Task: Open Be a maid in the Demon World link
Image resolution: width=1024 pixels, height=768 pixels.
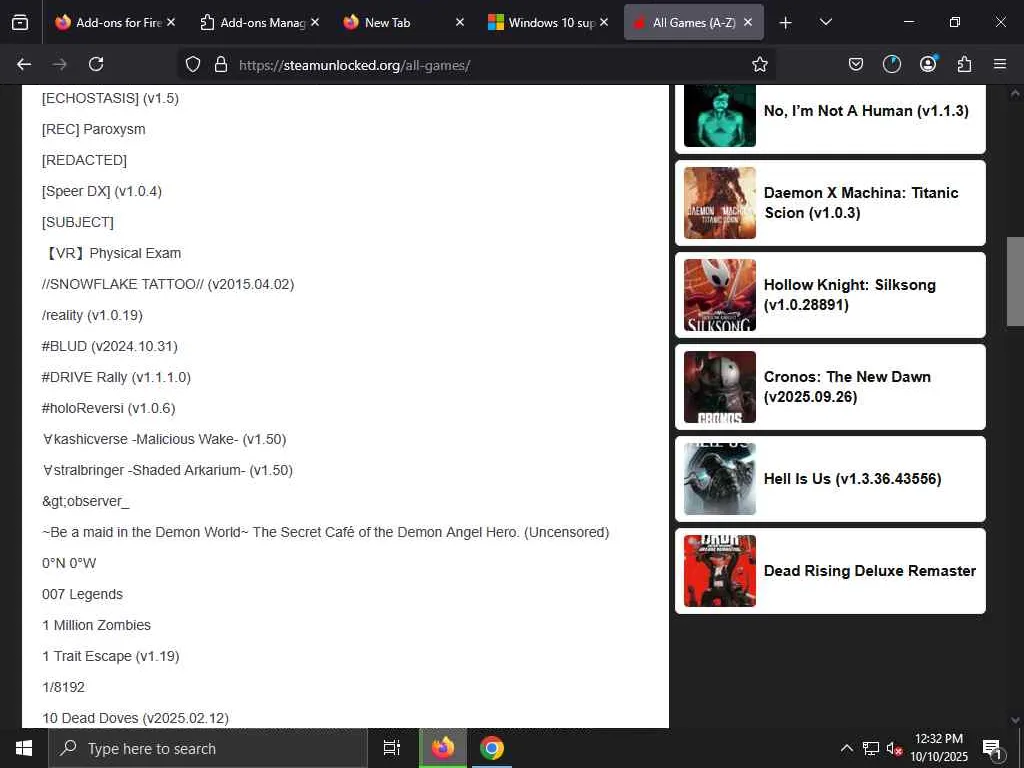Action: click(325, 532)
